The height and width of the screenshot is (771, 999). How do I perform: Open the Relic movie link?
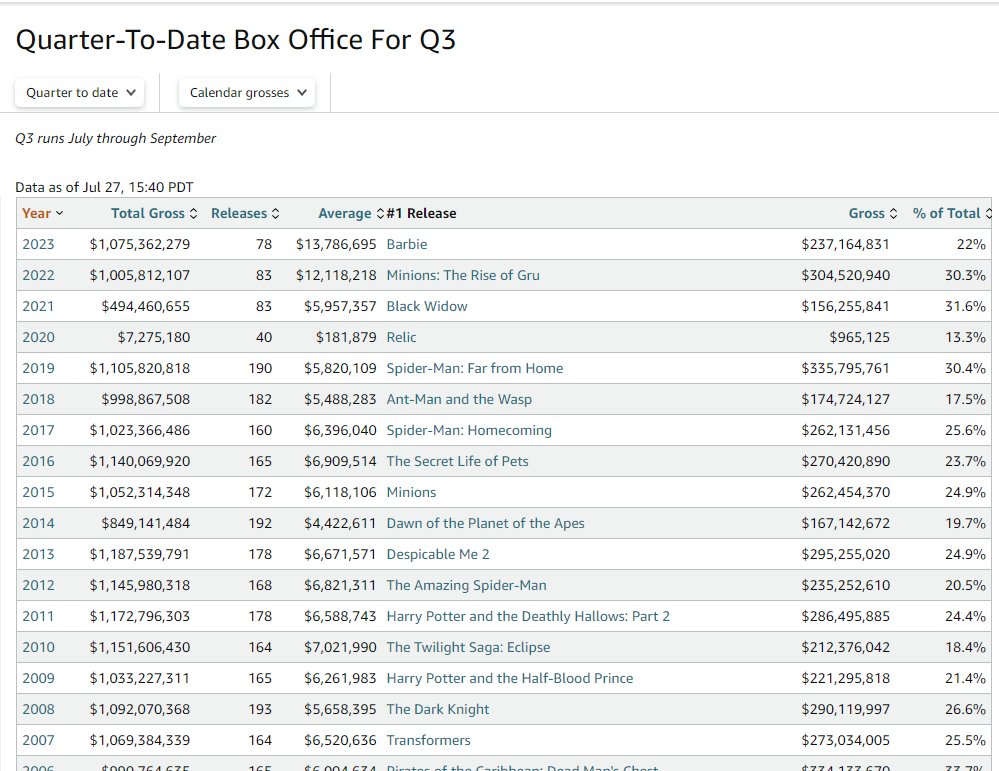point(401,338)
